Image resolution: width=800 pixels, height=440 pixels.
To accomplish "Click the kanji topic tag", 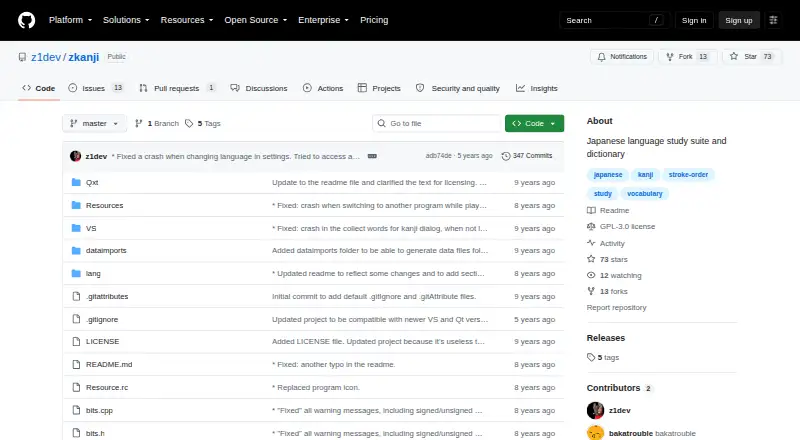I will [645, 175].
